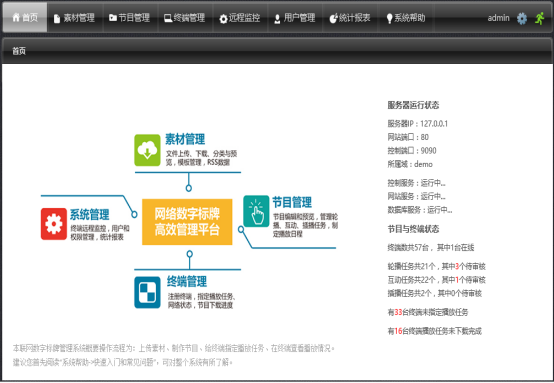Click the teal hand-pointer 节目管理 icon
554x383 pixels.
click(x=256, y=211)
